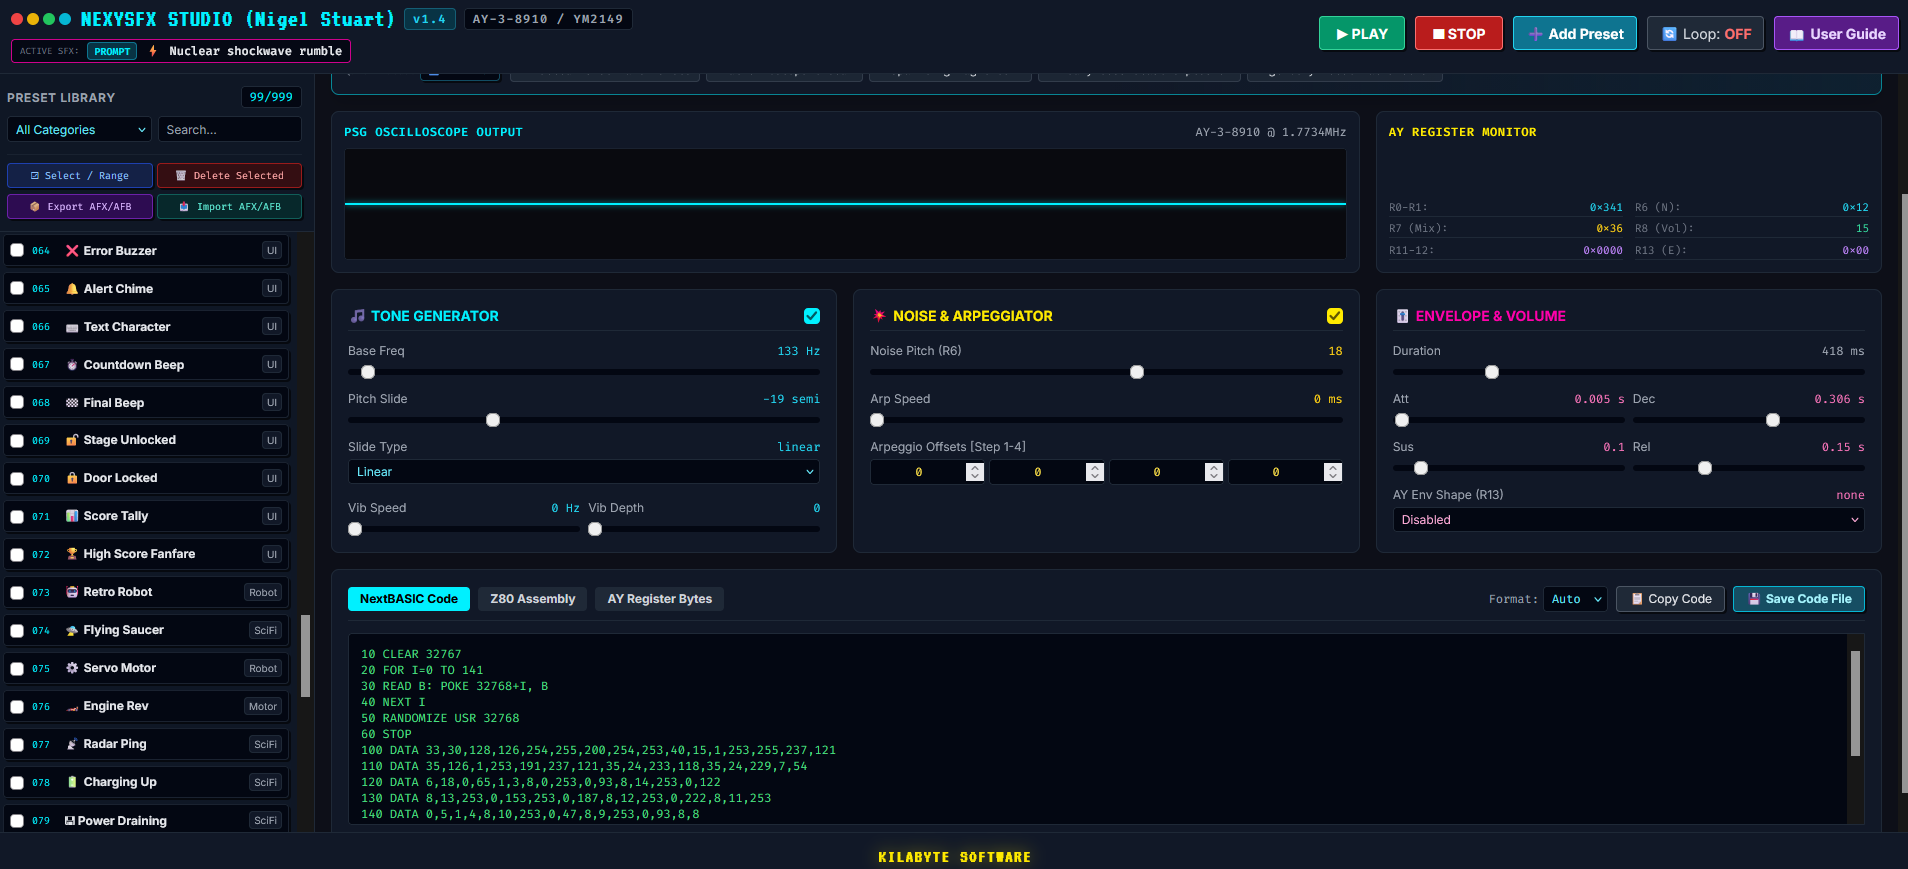Click the fourth Arpeggio Offset stepper arrows

[x=1333, y=472]
